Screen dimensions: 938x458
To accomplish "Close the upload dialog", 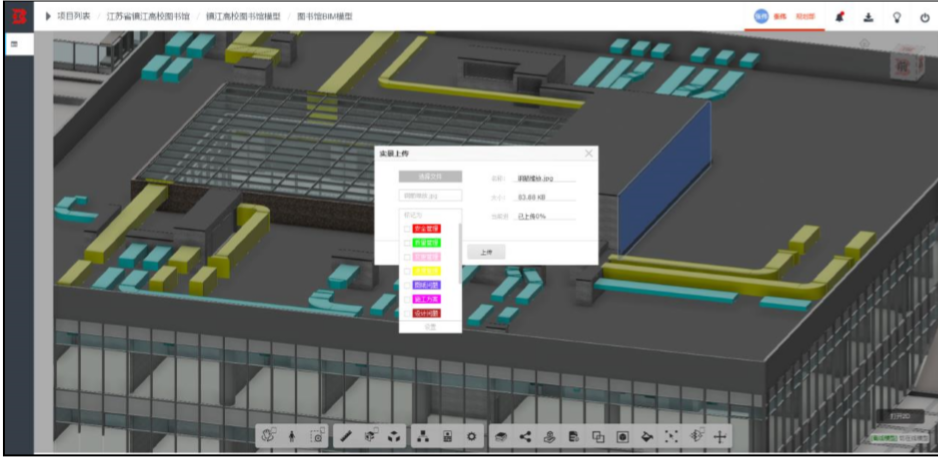I will click(589, 154).
